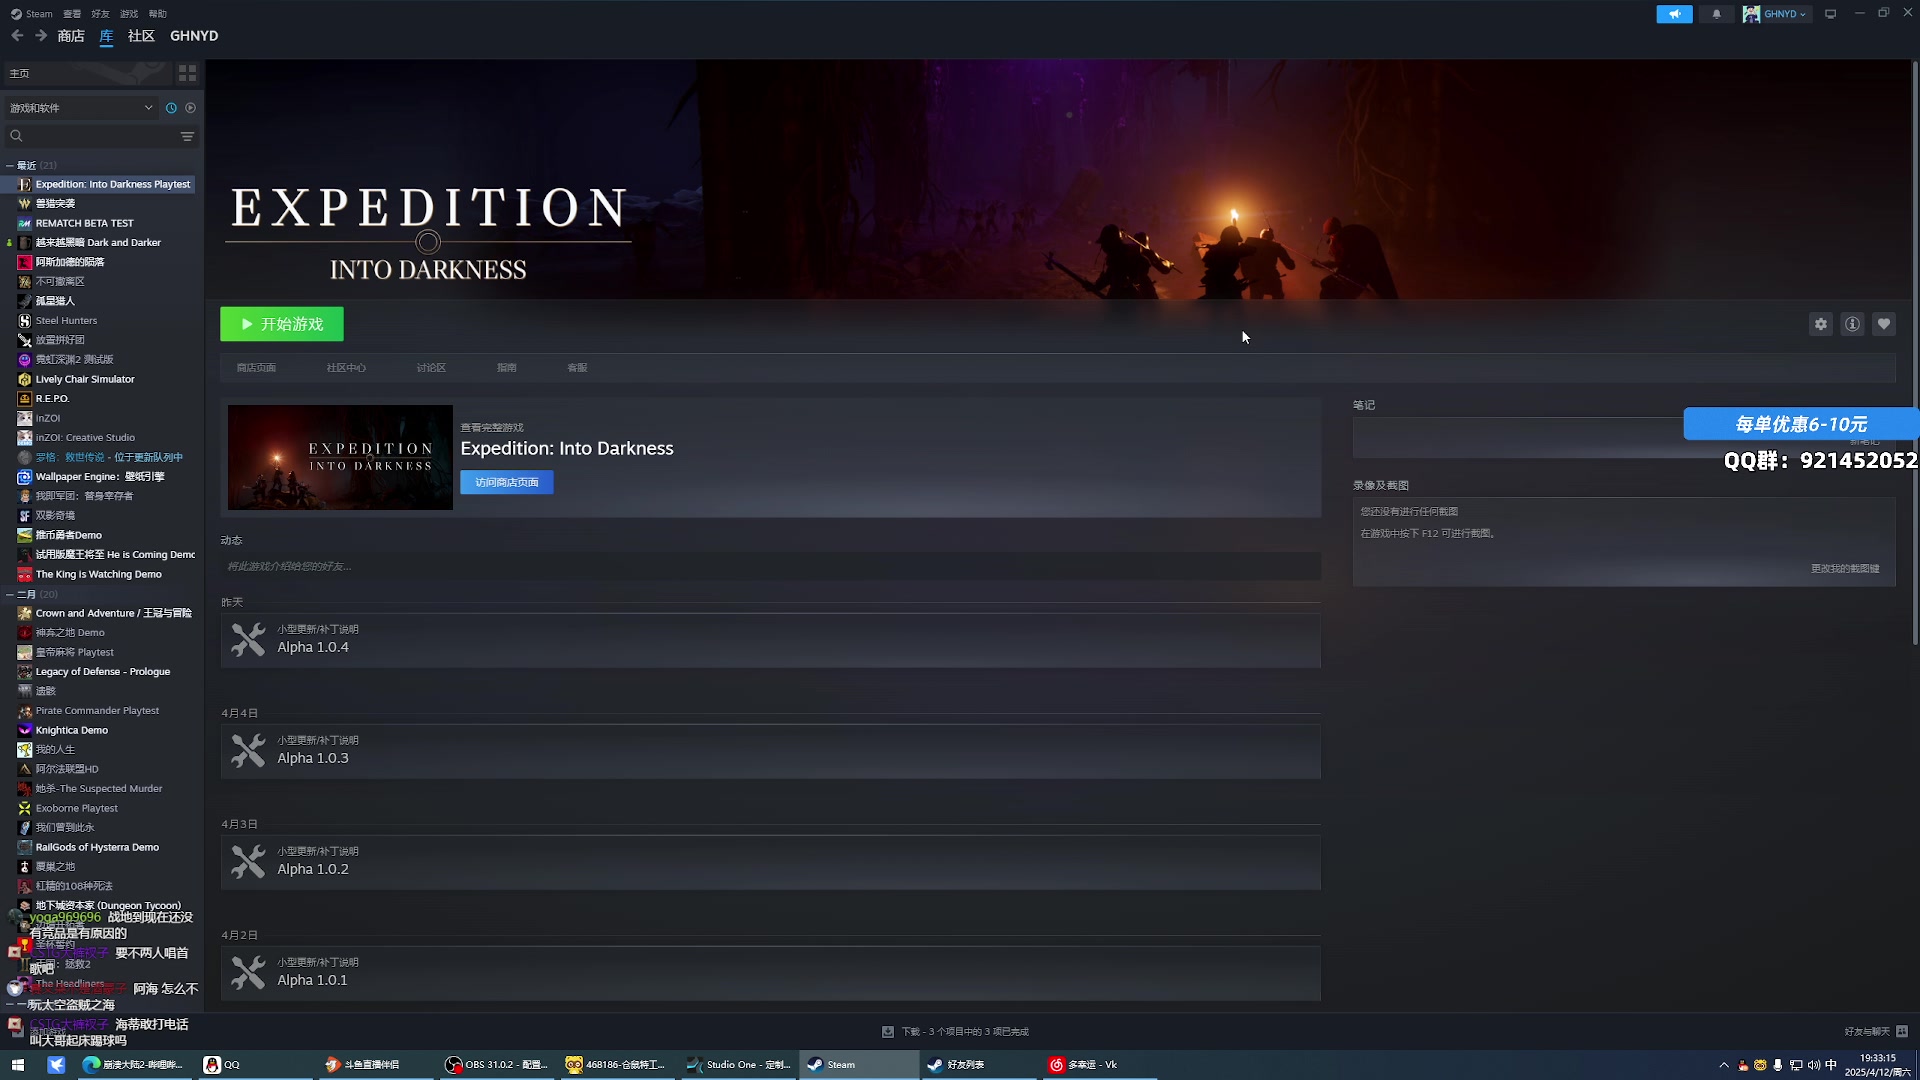The image size is (1920, 1080).
Task: Open 商店页面 game link
Action: click(x=256, y=368)
